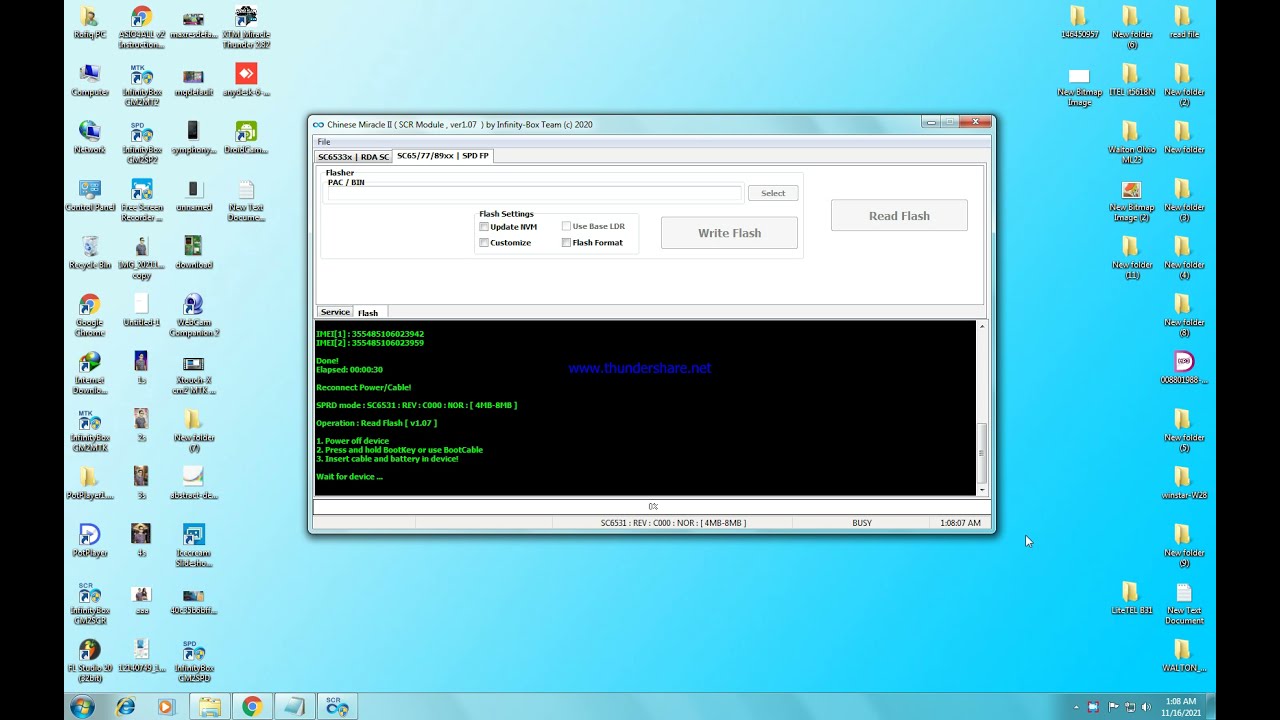Click the 0% progress bar

[652, 507]
